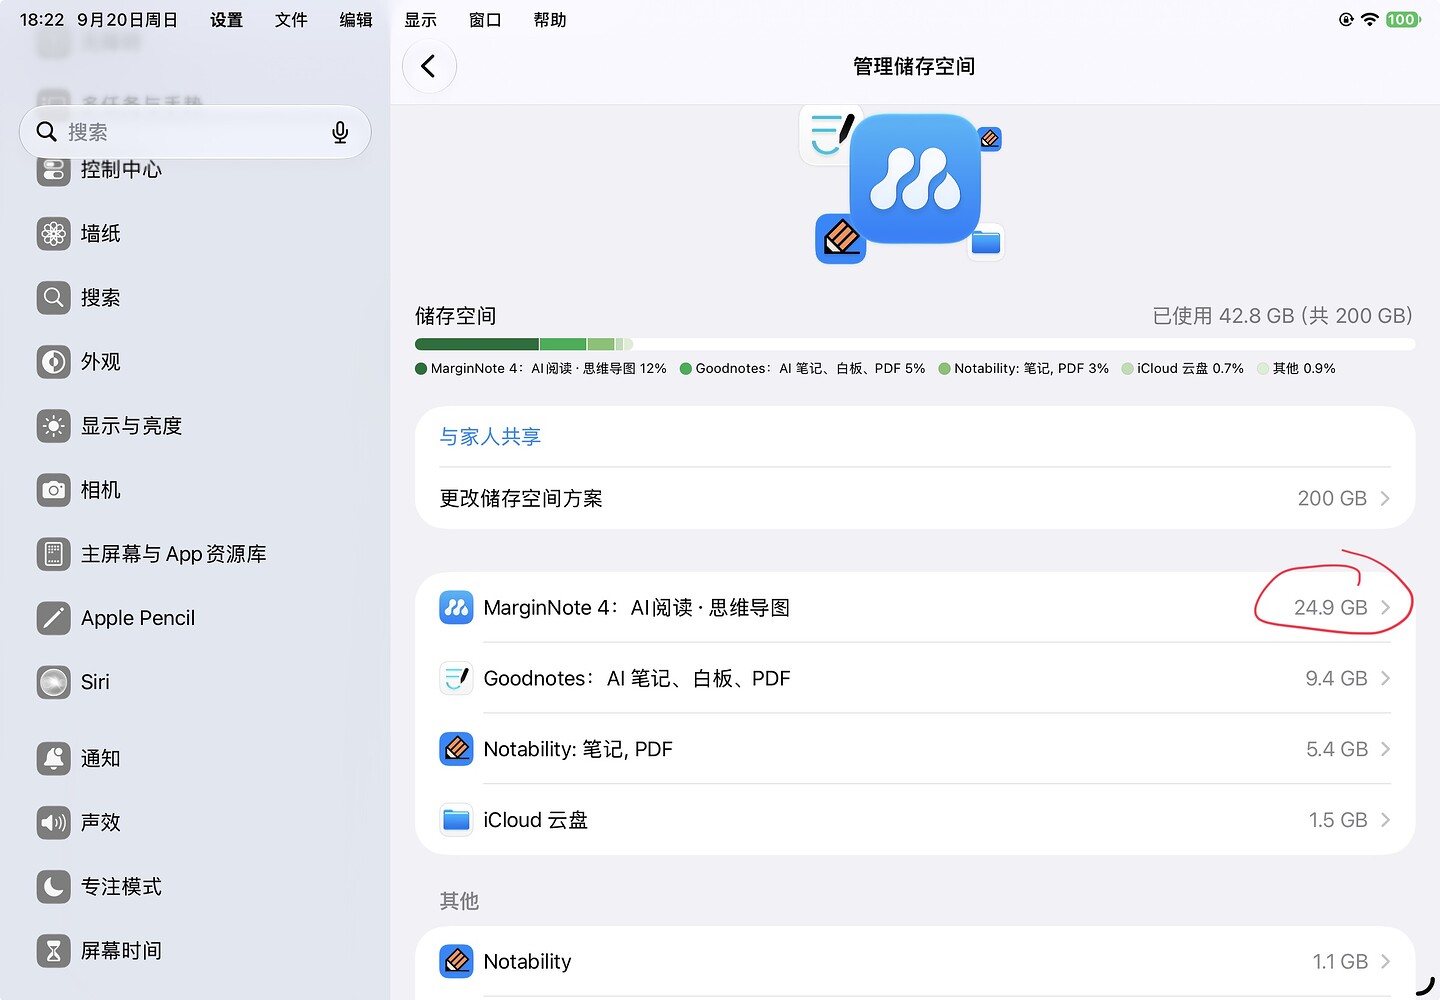Click the storage usage bar
The height and width of the screenshot is (1000, 1440).
[x=915, y=344]
